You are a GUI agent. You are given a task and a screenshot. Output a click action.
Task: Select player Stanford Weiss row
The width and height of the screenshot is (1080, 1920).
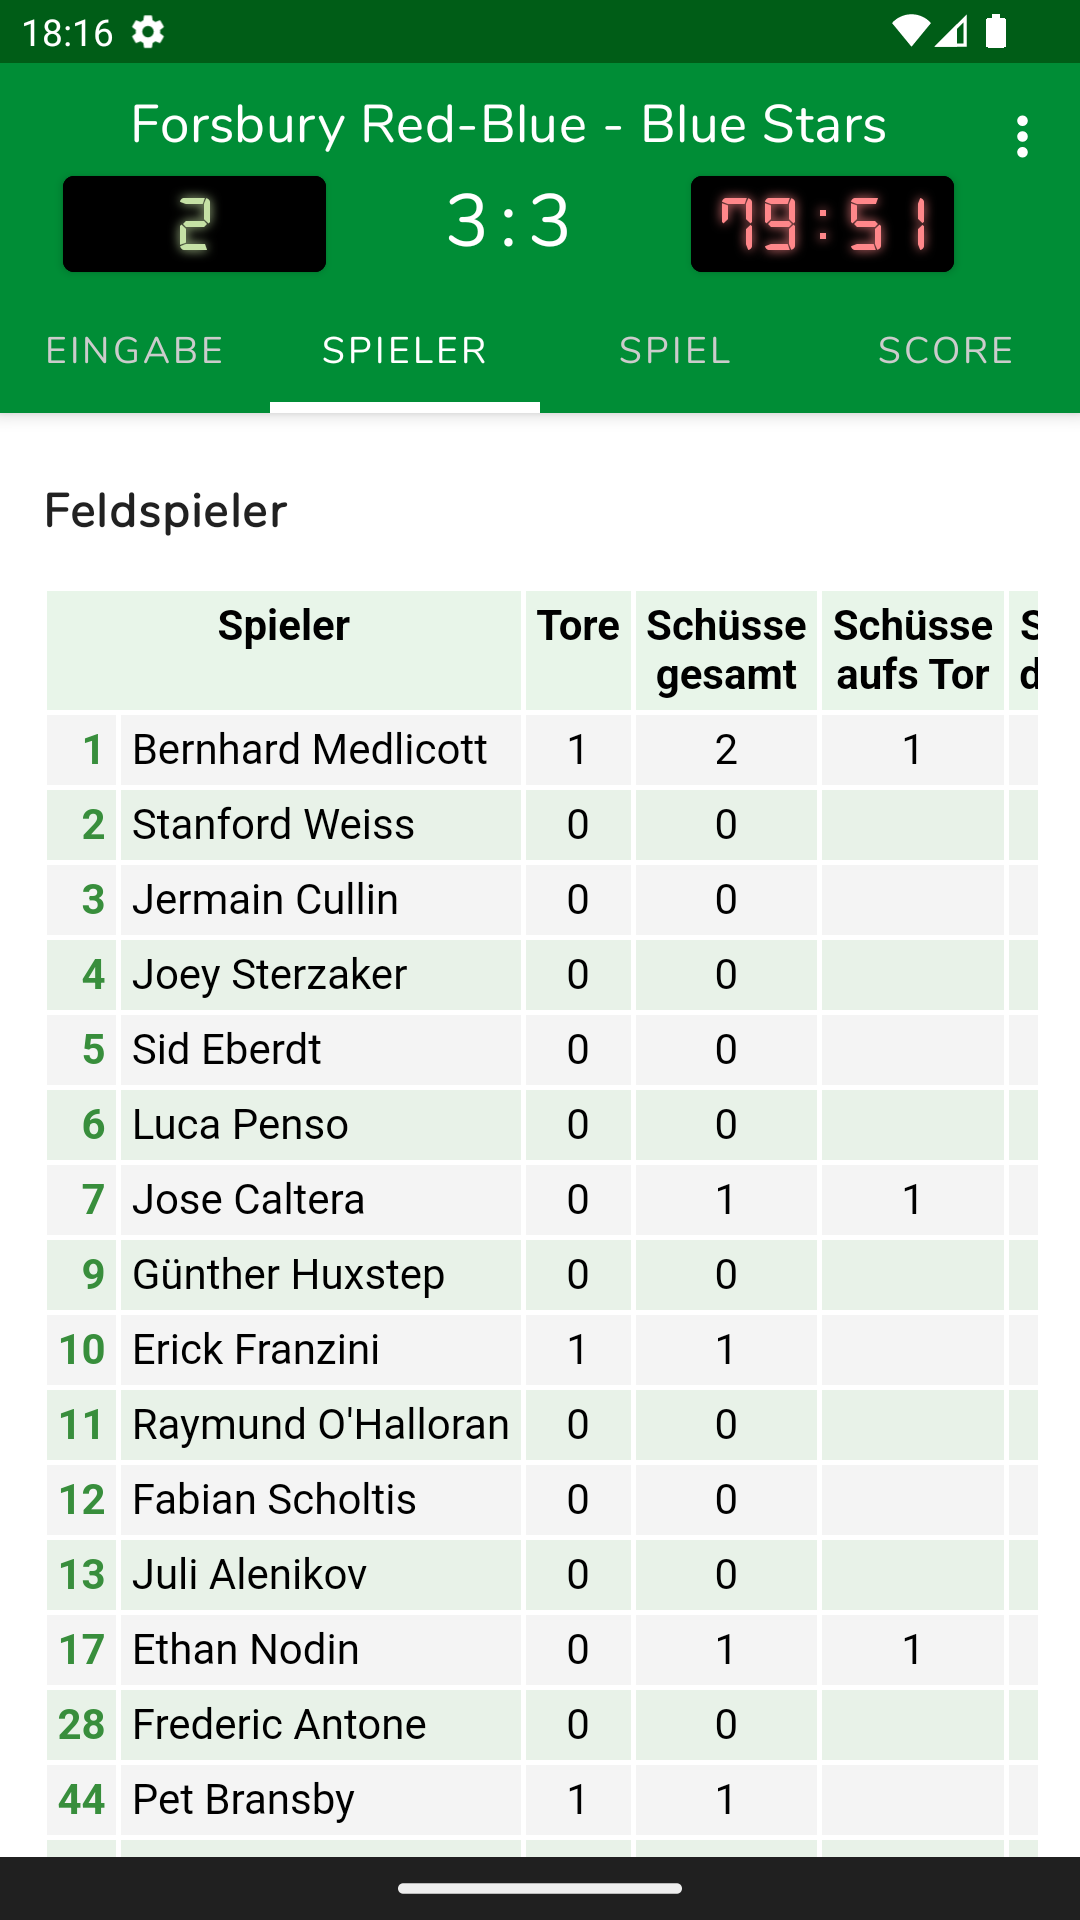click(x=273, y=825)
